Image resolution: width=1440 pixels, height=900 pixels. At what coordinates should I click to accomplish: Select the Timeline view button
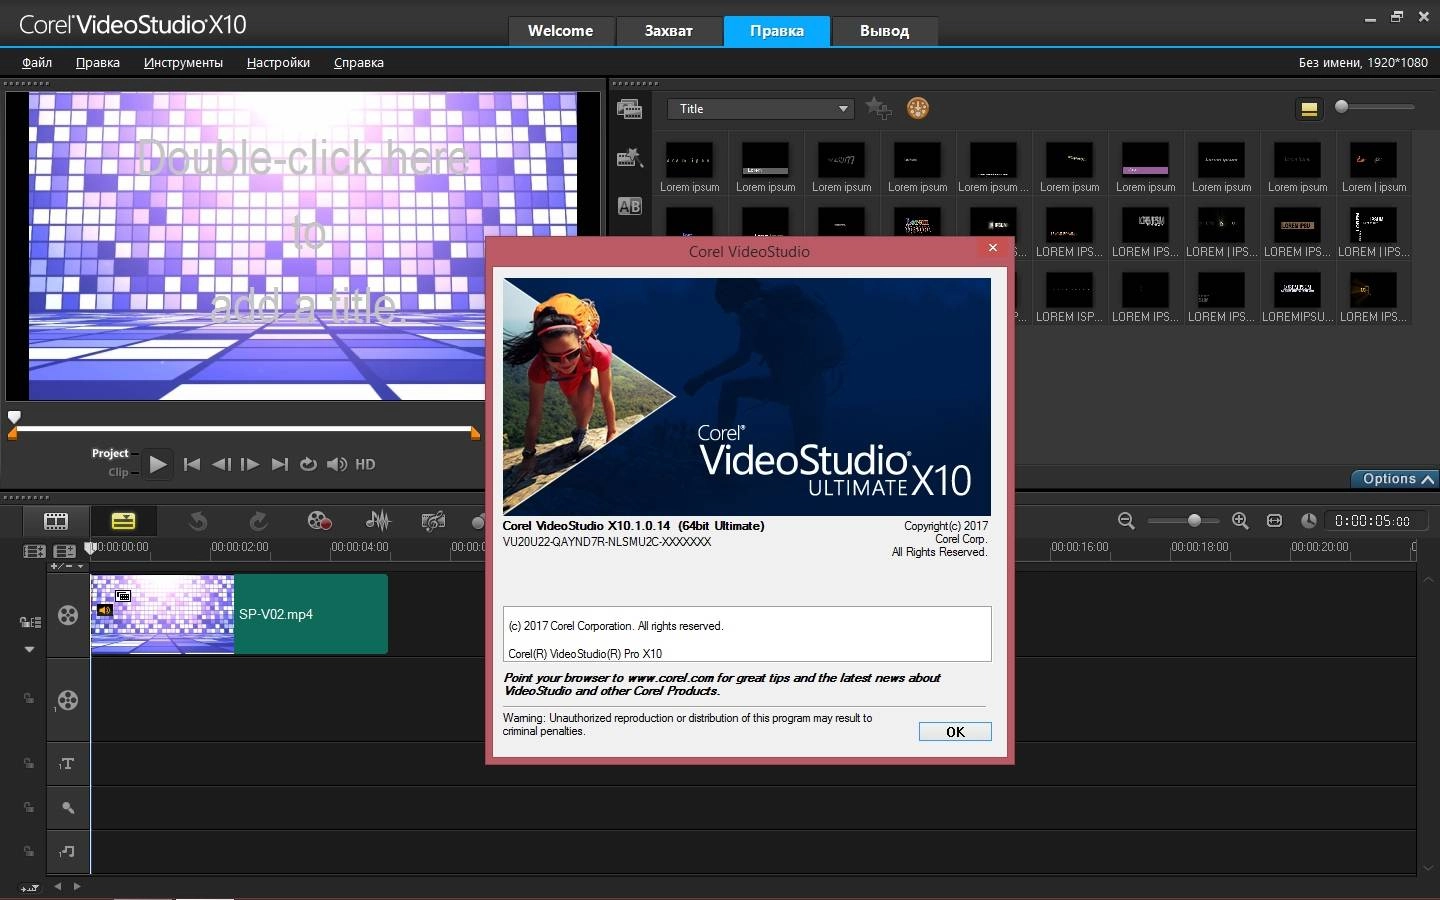[x=123, y=521]
